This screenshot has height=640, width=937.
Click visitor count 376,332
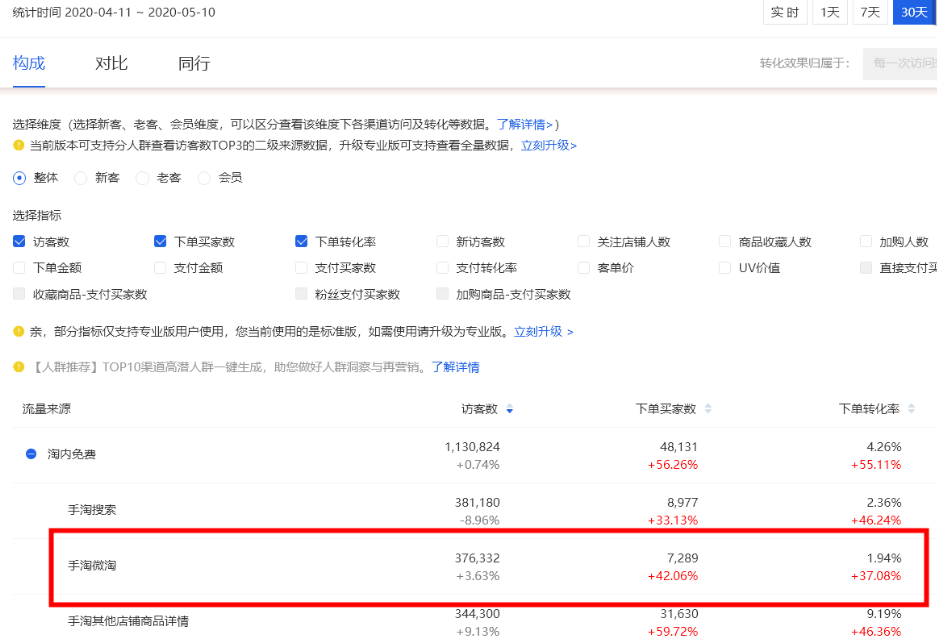[477, 558]
